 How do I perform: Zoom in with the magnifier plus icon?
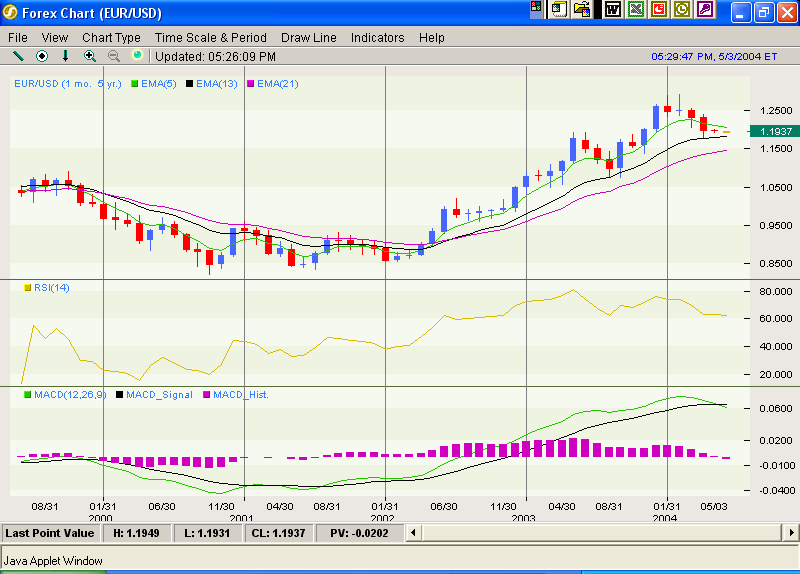click(90, 56)
